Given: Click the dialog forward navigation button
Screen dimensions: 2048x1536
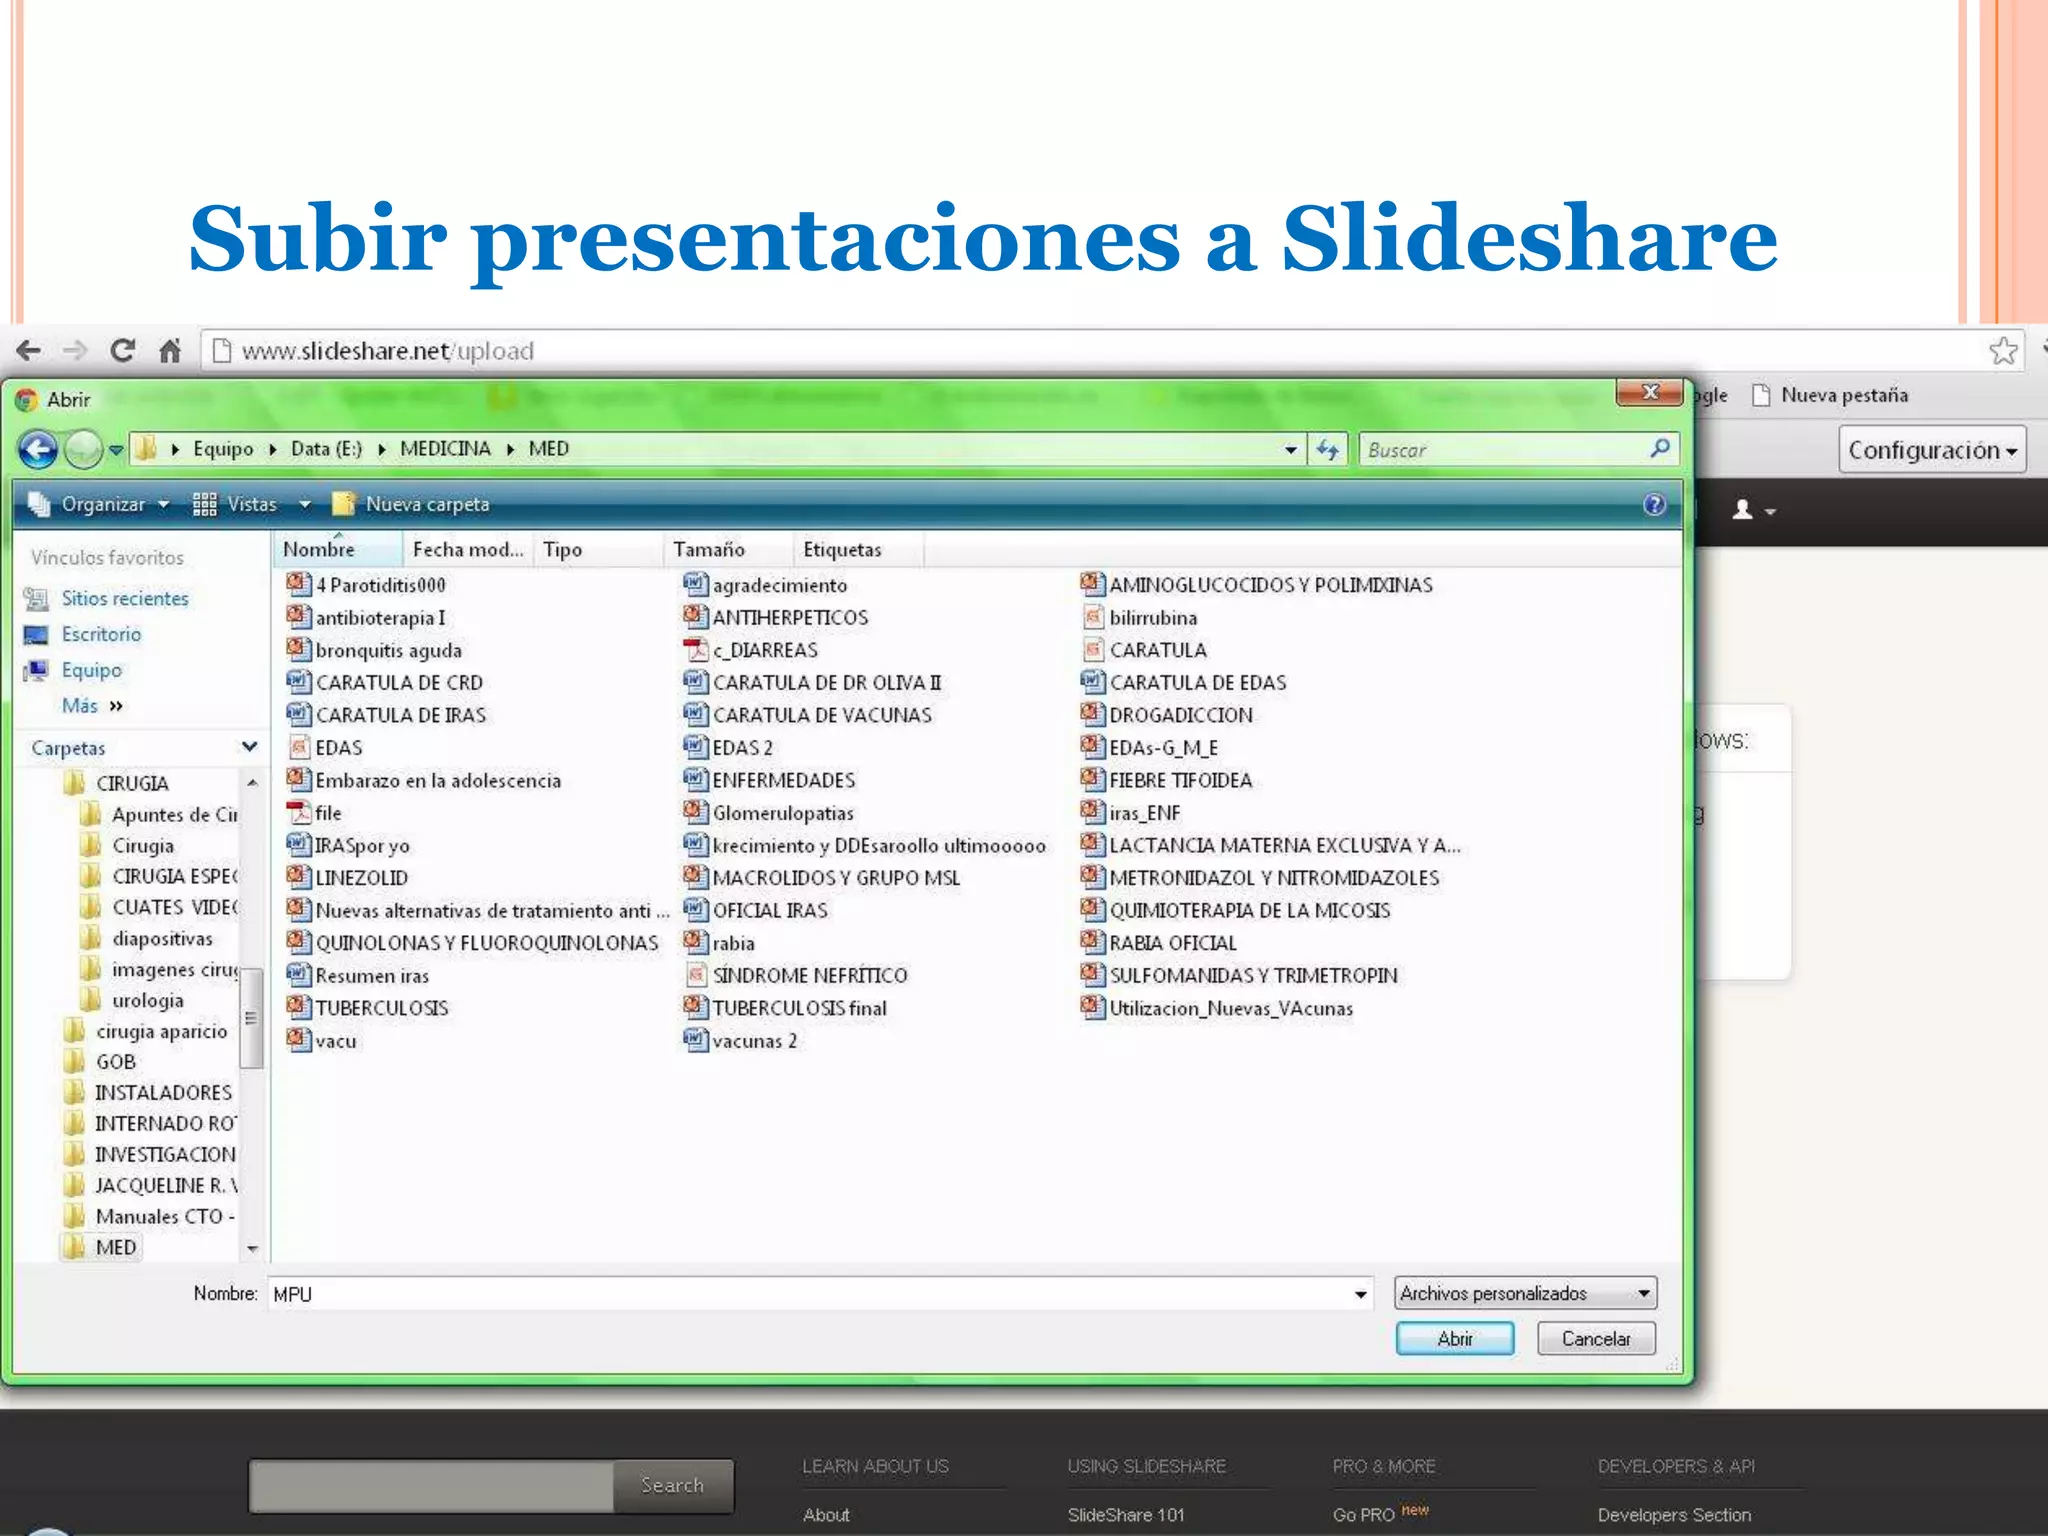Looking at the screenshot, I should click(x=83, y=450).
